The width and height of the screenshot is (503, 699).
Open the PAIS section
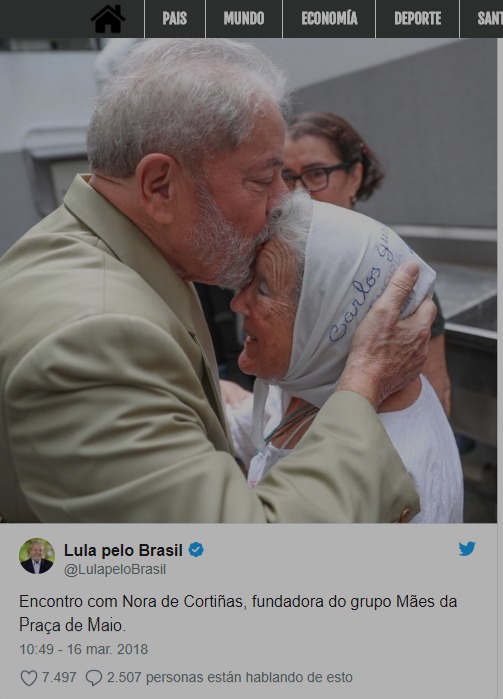[x=175, y=19]
